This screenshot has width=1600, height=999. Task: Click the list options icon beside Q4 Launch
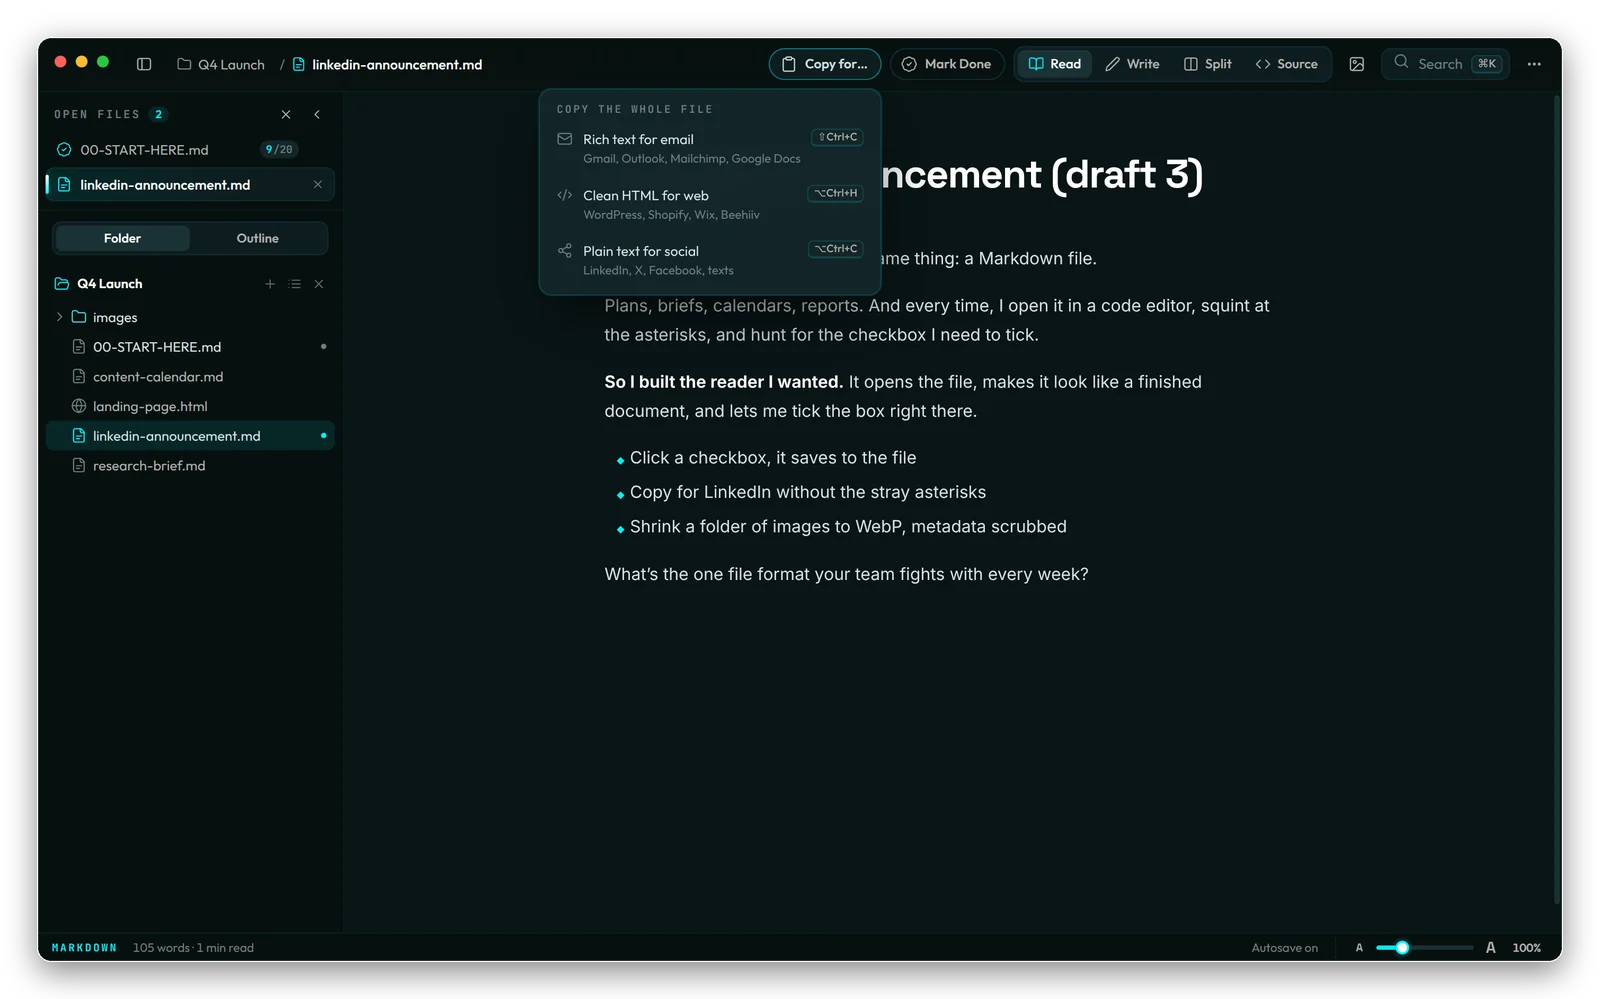(x=294, y=284)
